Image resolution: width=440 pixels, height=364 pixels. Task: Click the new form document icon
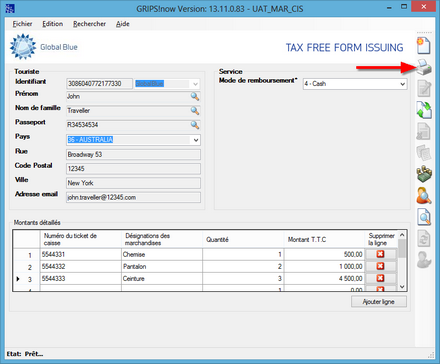(x=424, y=46)
